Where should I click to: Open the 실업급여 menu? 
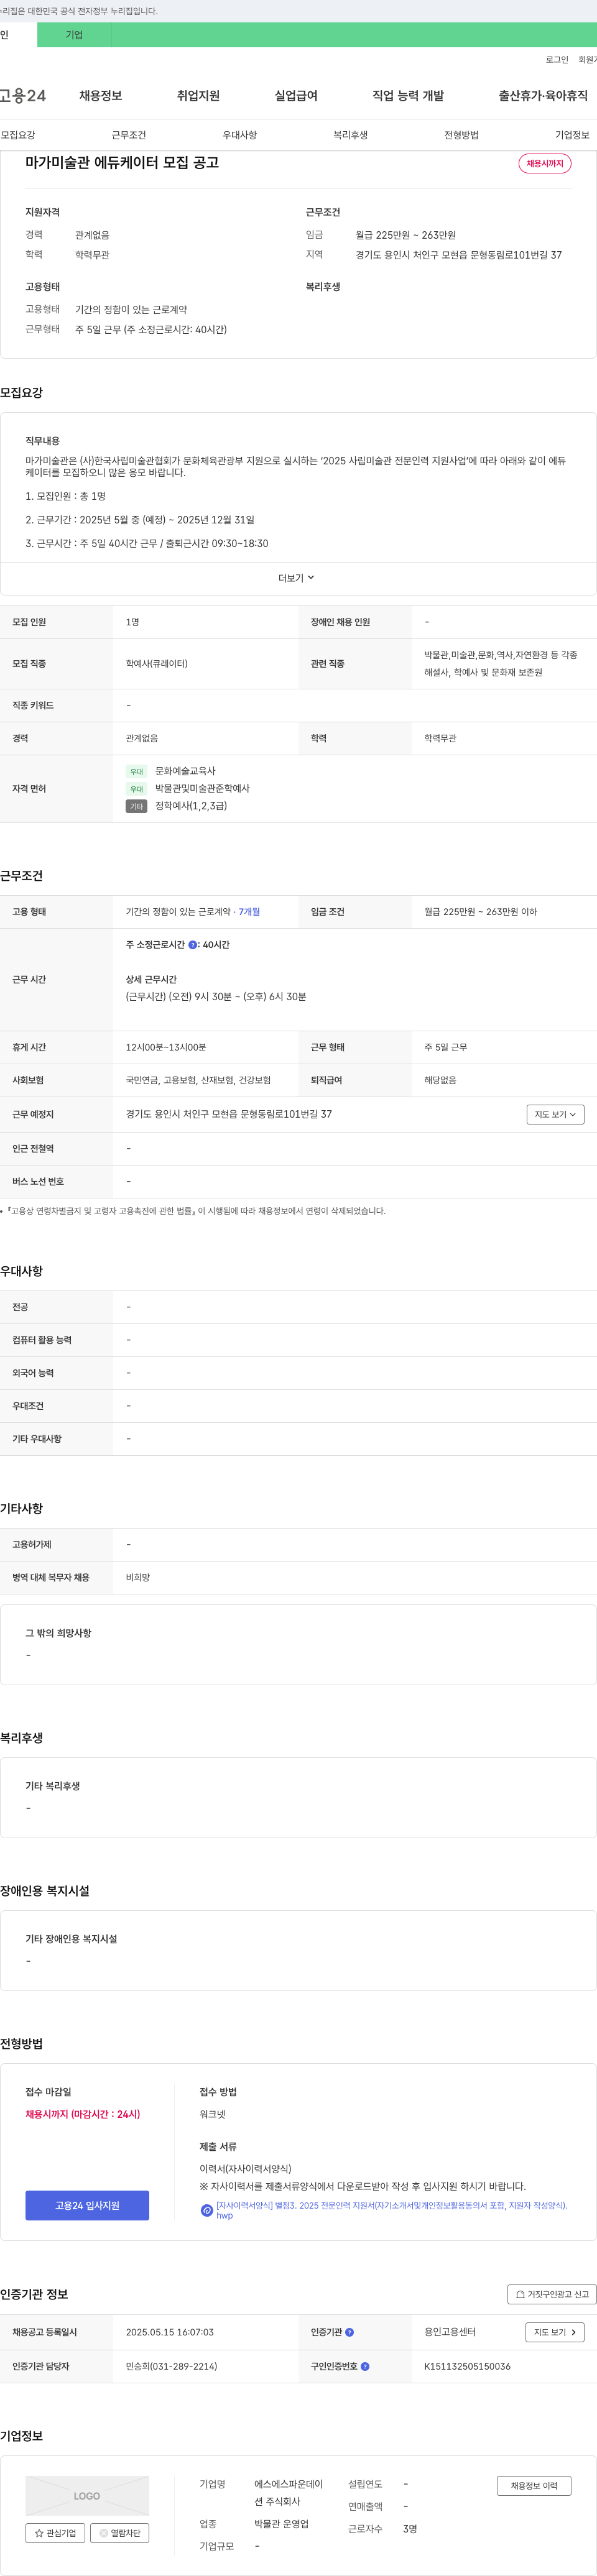pos(296,96)
